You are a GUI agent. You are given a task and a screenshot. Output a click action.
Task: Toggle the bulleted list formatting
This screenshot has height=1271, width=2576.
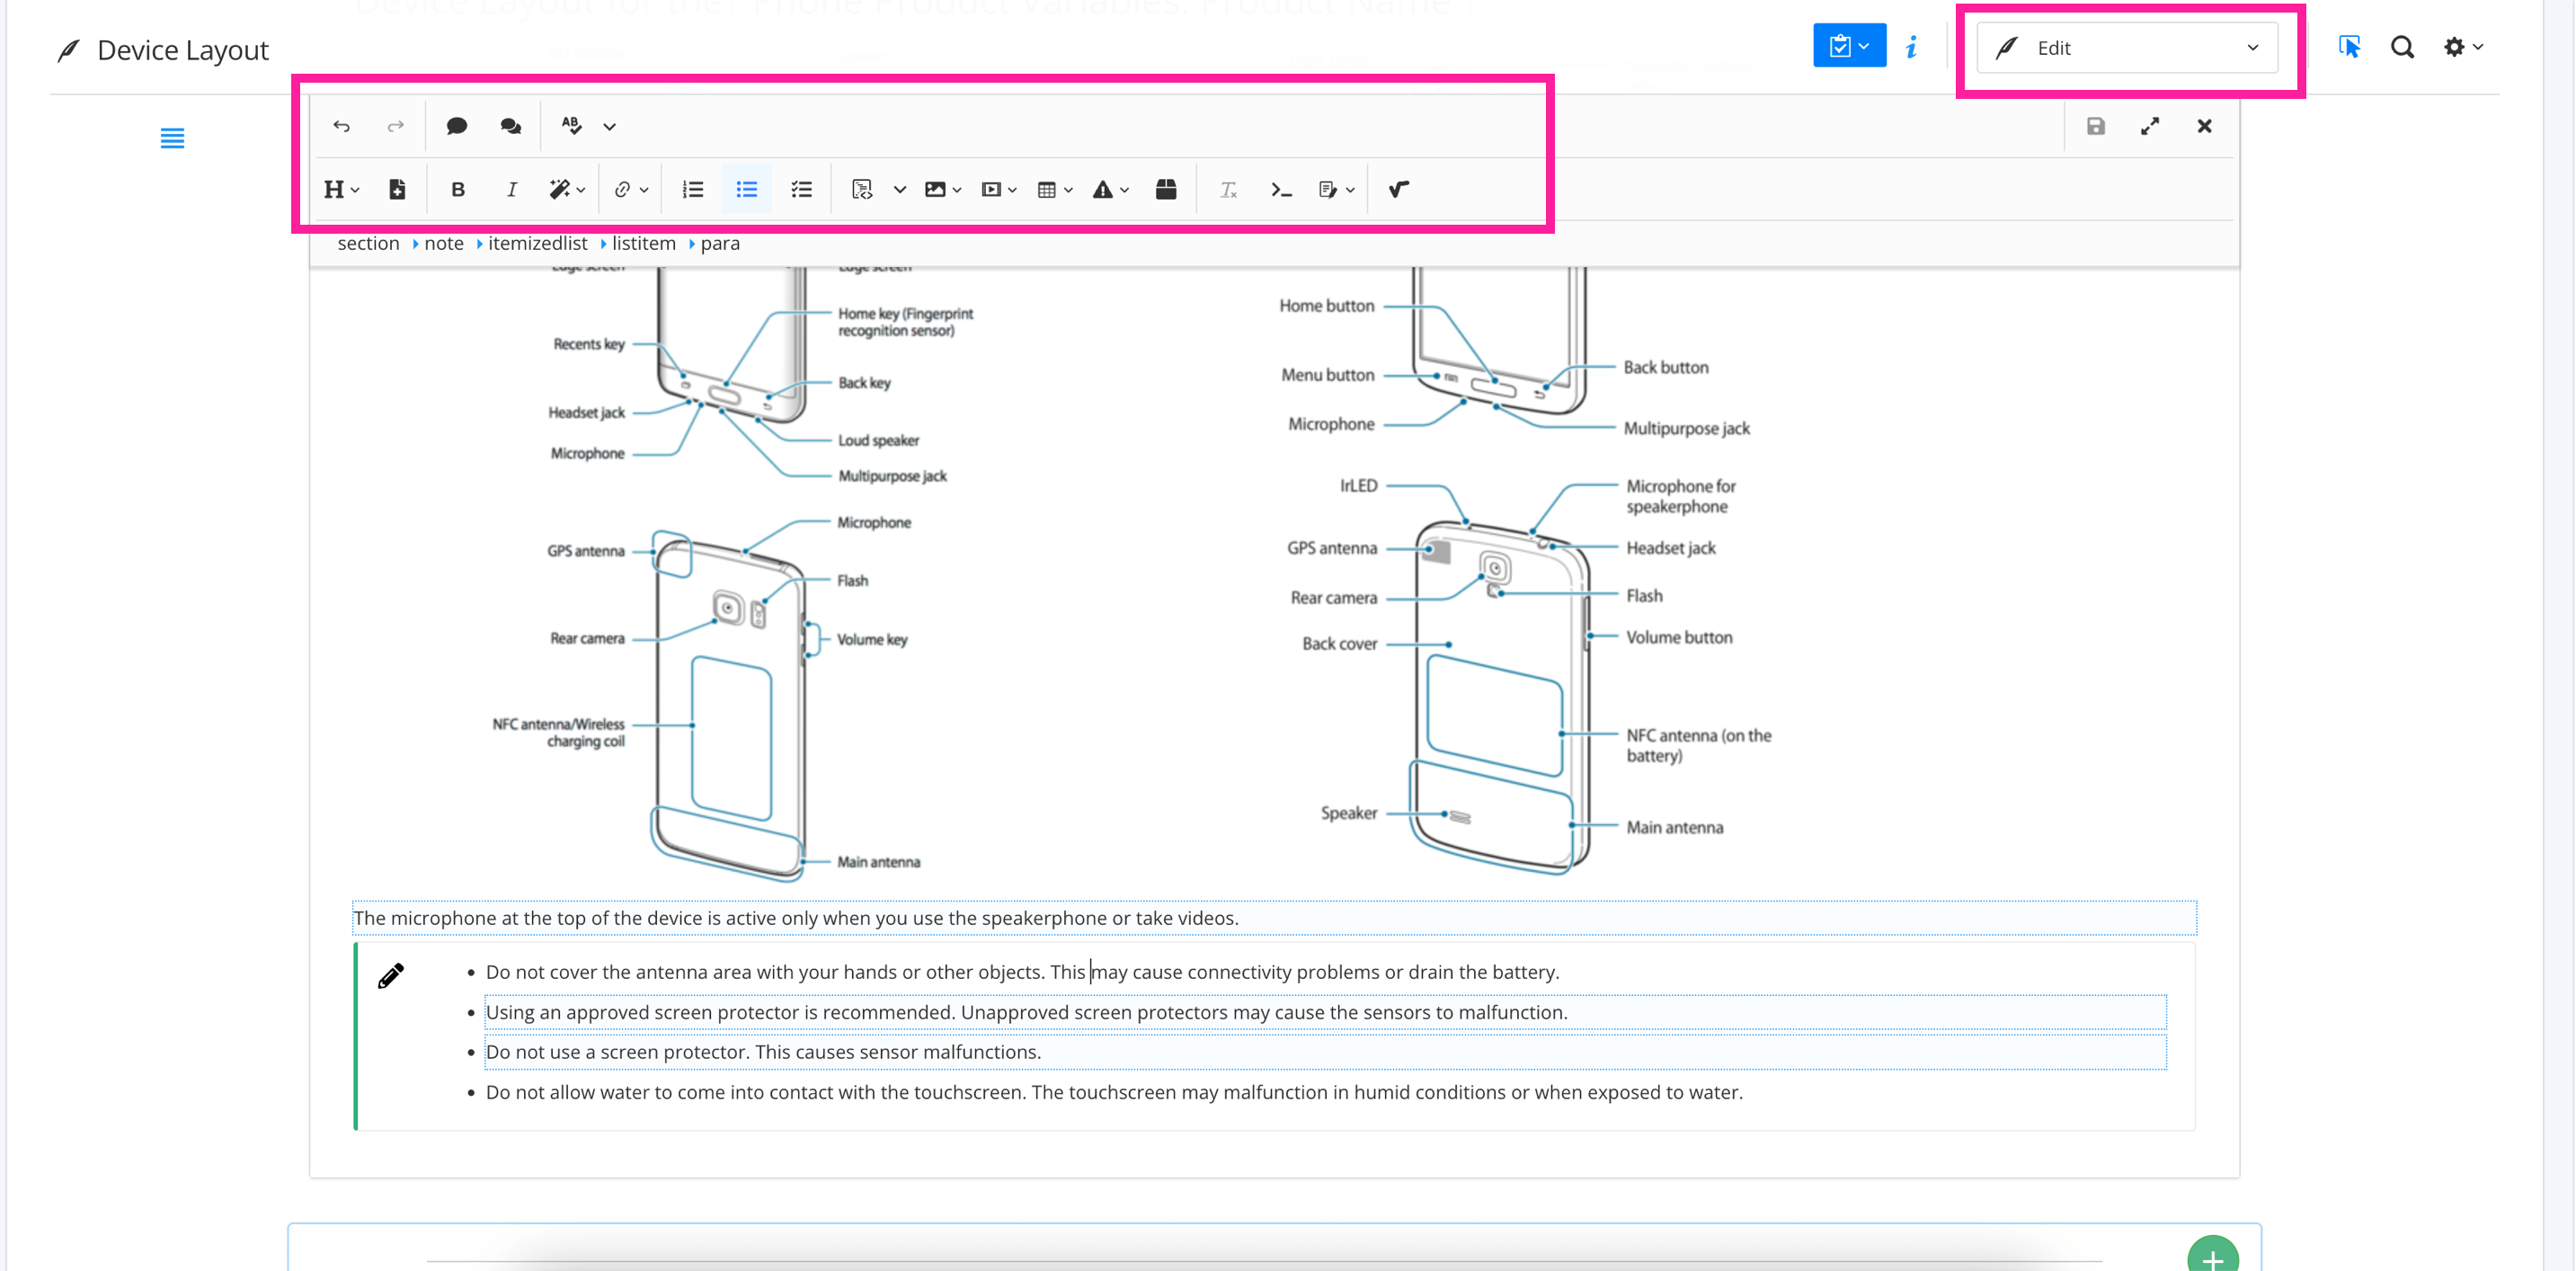[x=746, y=189]
